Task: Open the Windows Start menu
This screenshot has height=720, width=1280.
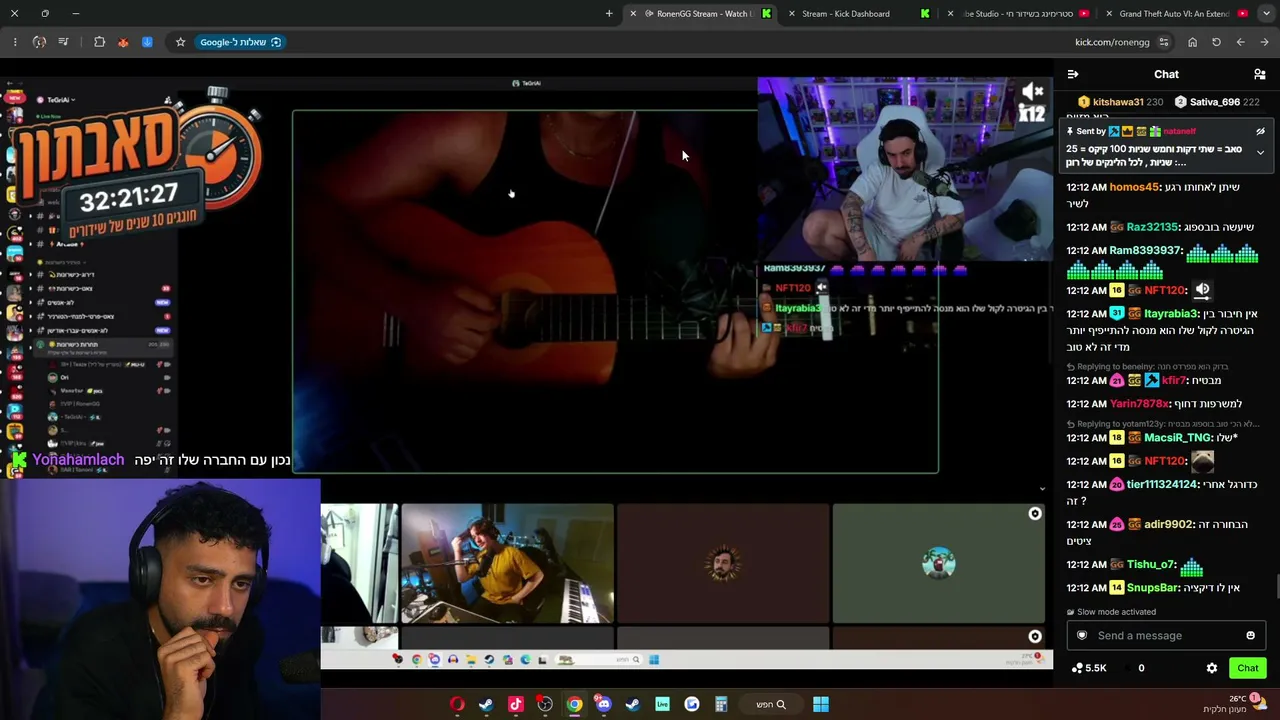Action: [820, 704]
